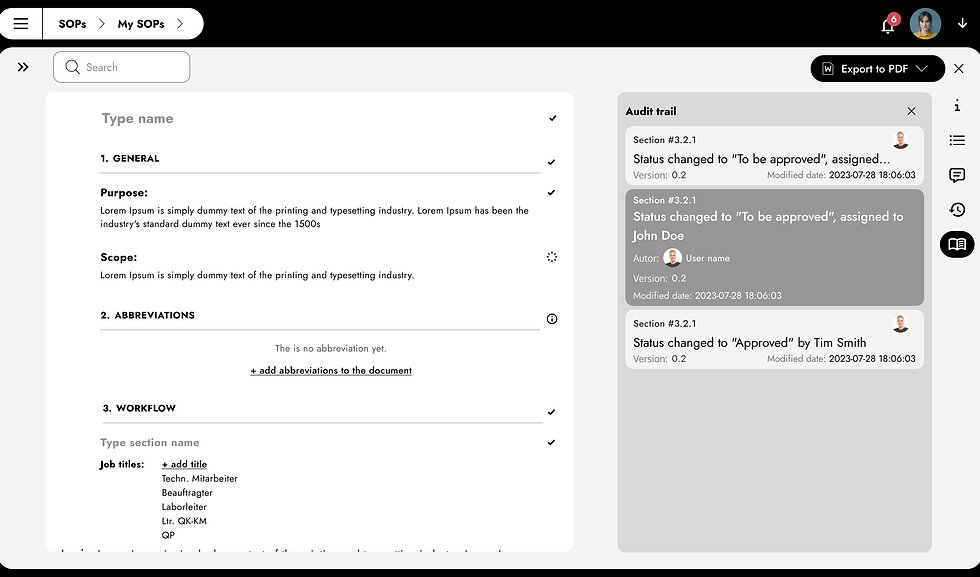Open the document info icon
Viewport: 980px width, 577px height.
point(957,105)
